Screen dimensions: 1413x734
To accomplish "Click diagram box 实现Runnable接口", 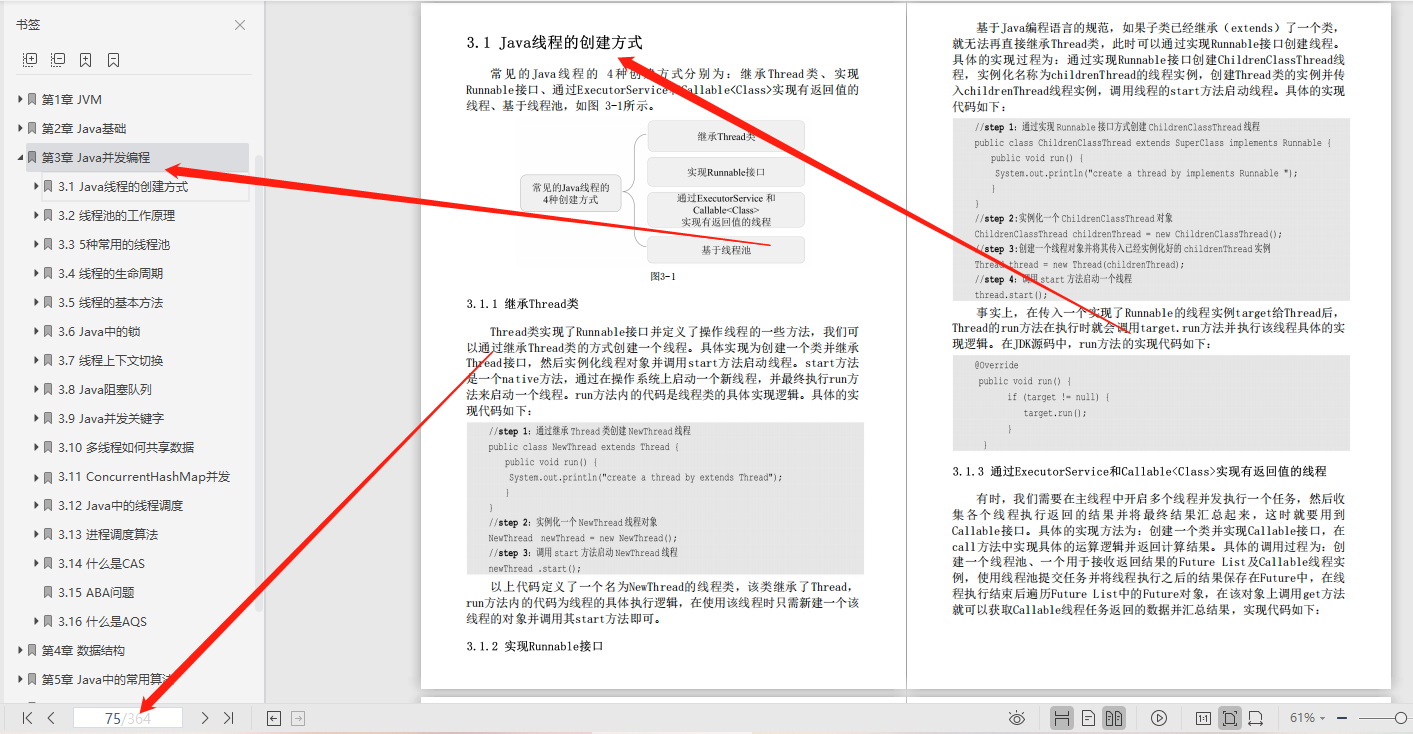I will 726,172.
